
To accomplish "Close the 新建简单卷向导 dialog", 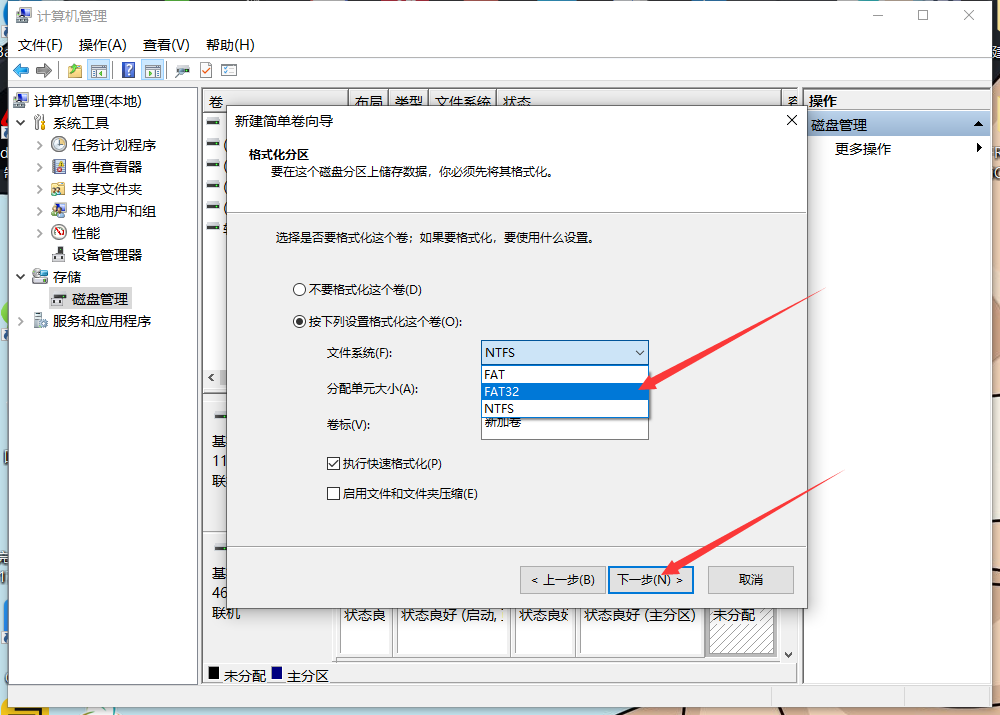I will pyautogui.click(x=791, y=120).
